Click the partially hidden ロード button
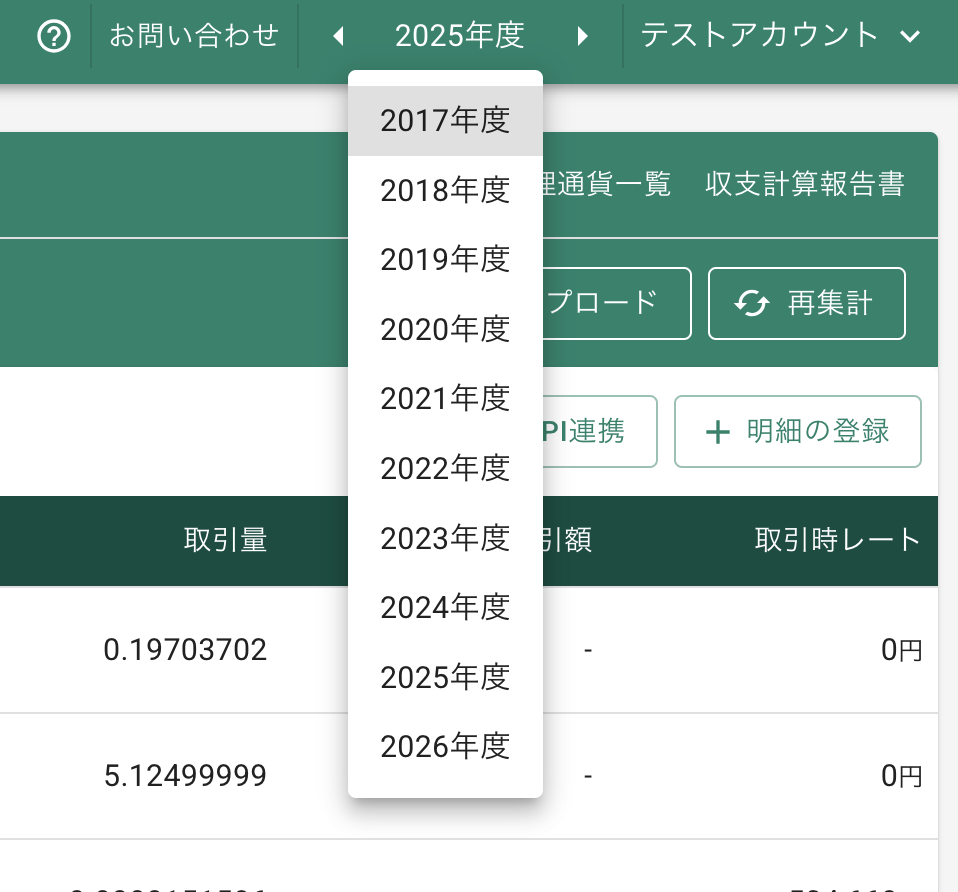958x892 pixels. pos(617,303)
